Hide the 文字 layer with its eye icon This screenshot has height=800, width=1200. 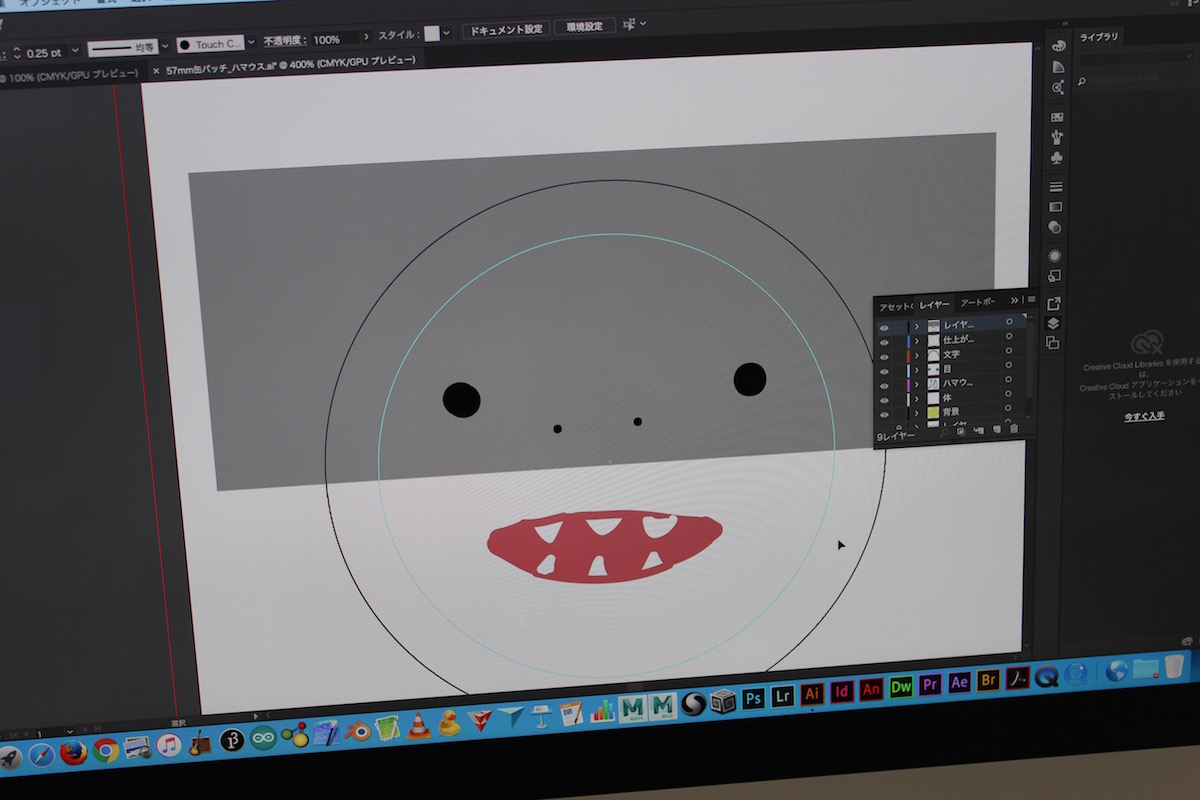click(x=884, y=355)
